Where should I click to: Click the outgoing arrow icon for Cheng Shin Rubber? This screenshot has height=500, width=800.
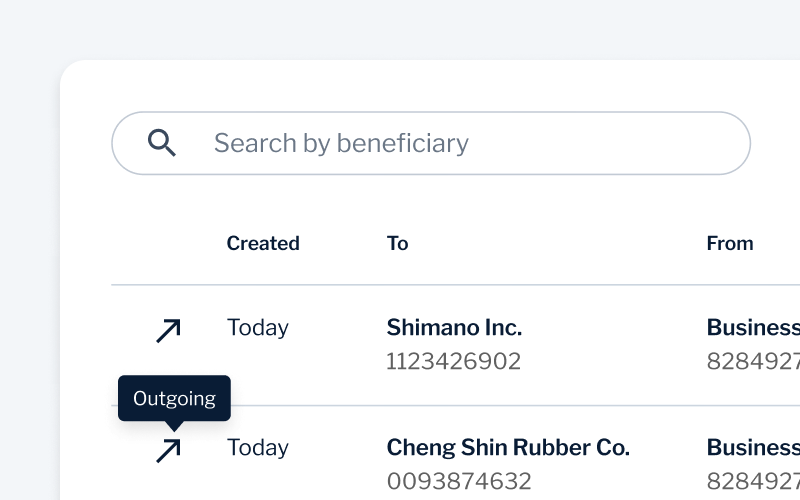pos(168,450)
